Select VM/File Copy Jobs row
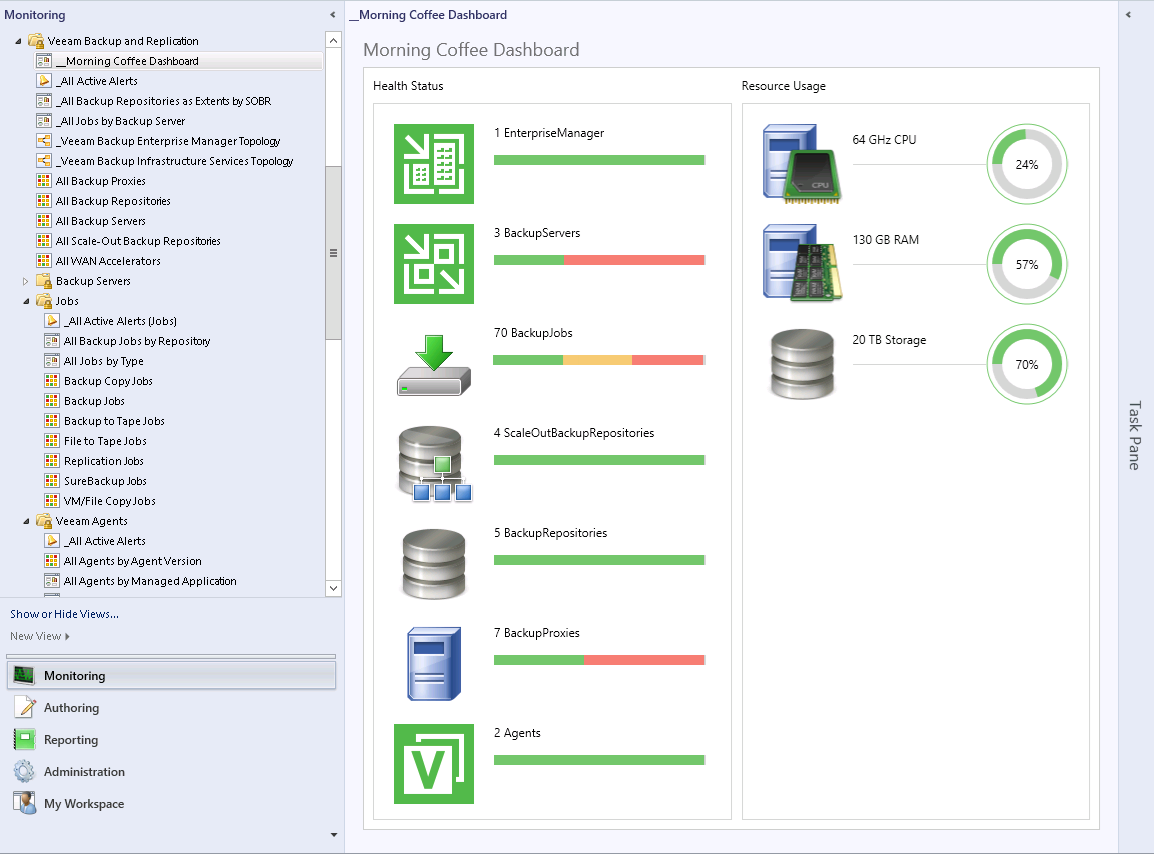1154x854 pixels. click(110, 501)
